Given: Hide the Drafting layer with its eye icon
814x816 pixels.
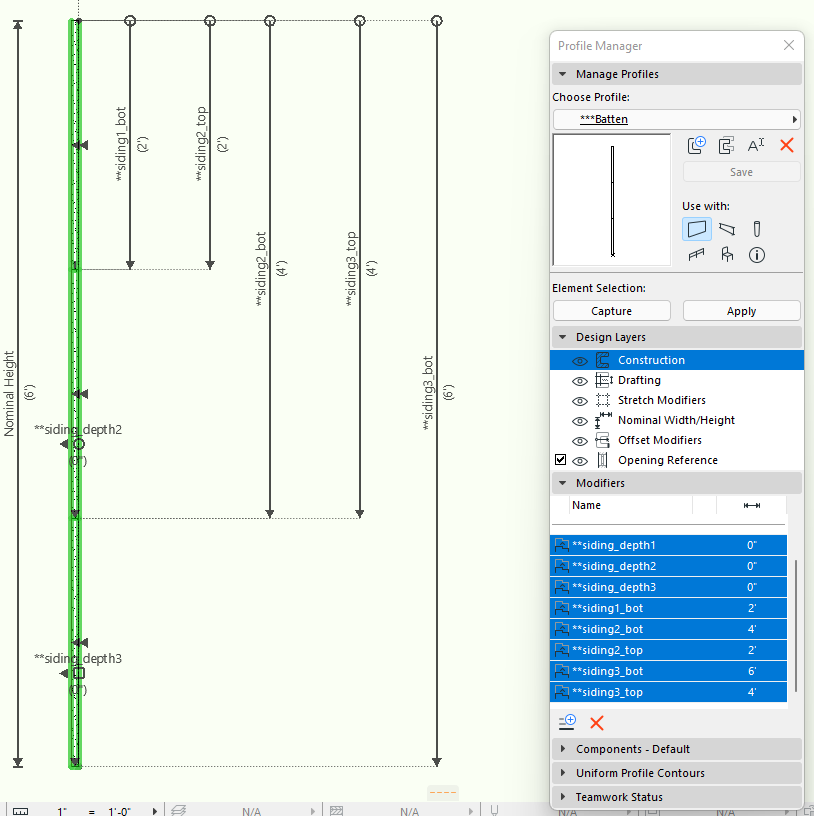Looking at the screenshot, I should point(580,381).
